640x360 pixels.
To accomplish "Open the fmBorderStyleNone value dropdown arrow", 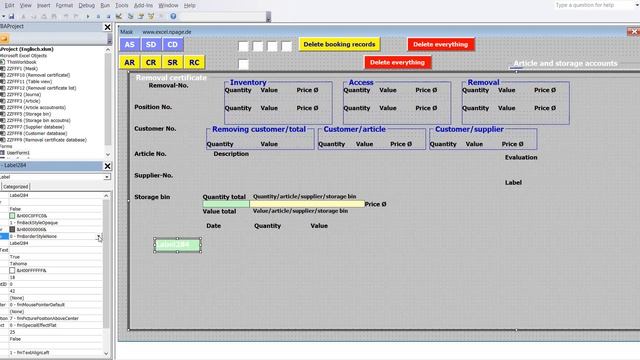I will (x=99, y=236).
